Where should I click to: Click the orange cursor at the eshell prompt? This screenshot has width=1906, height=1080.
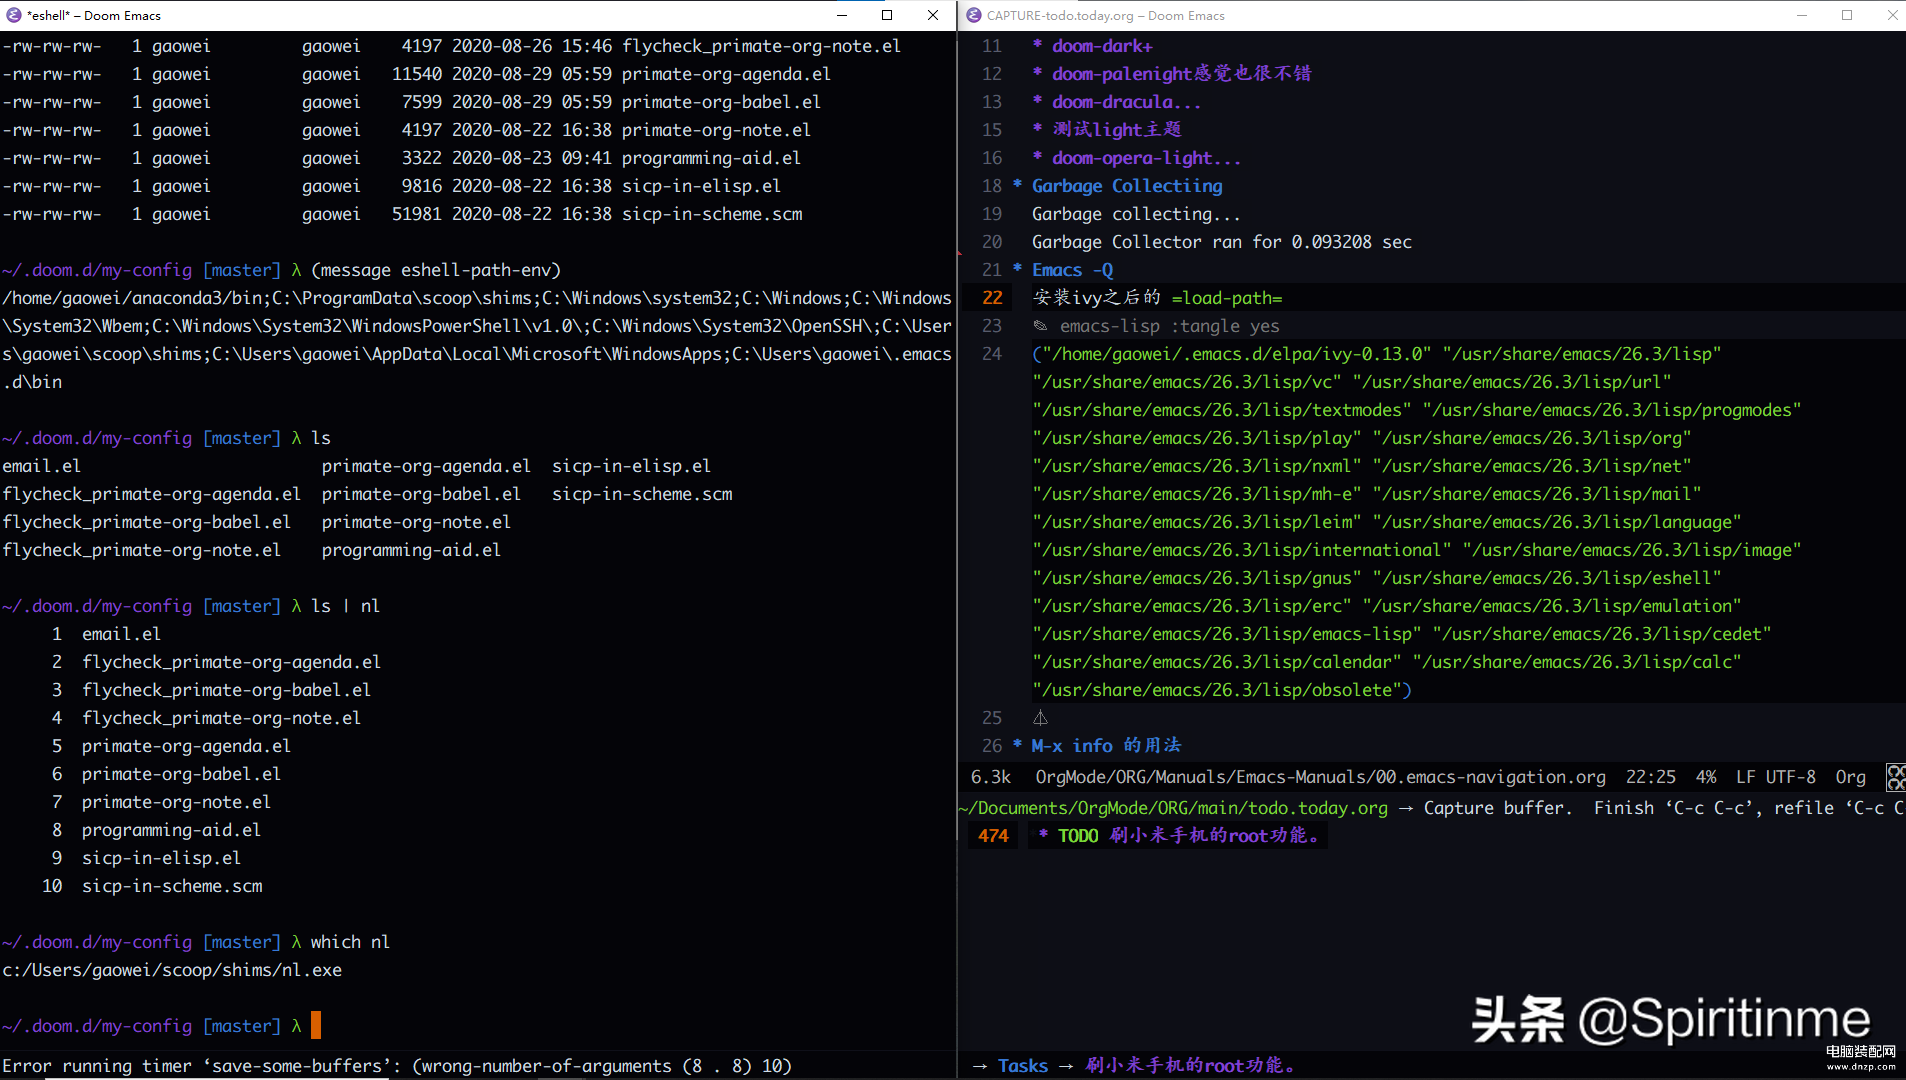316,1025
